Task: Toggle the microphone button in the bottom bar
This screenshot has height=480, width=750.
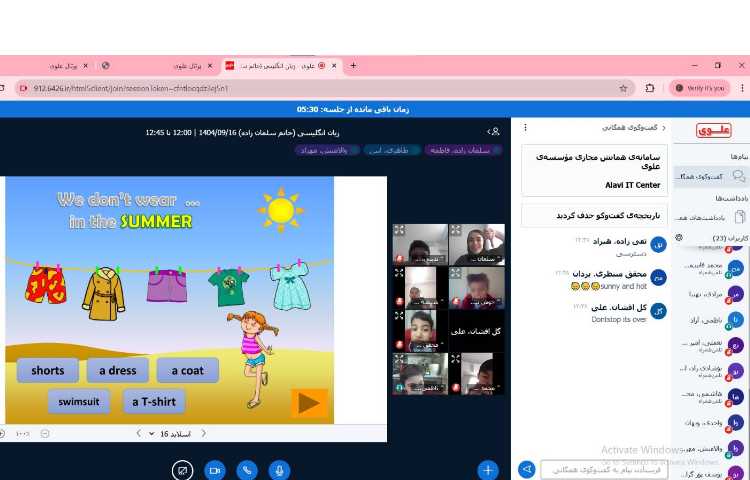Action: click(279, 469)
